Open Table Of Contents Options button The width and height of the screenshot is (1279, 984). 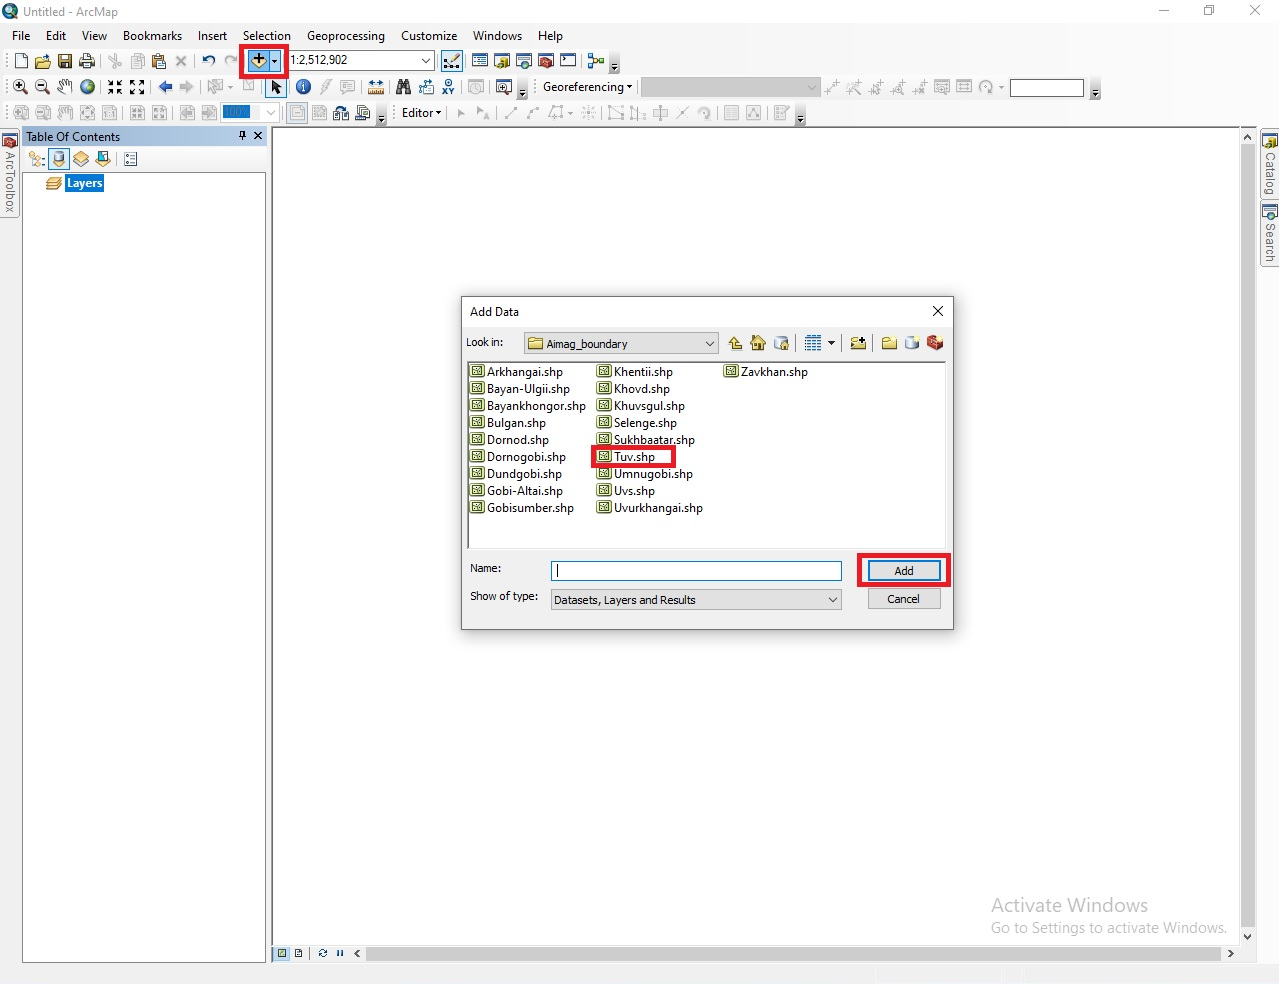[130, 159]
